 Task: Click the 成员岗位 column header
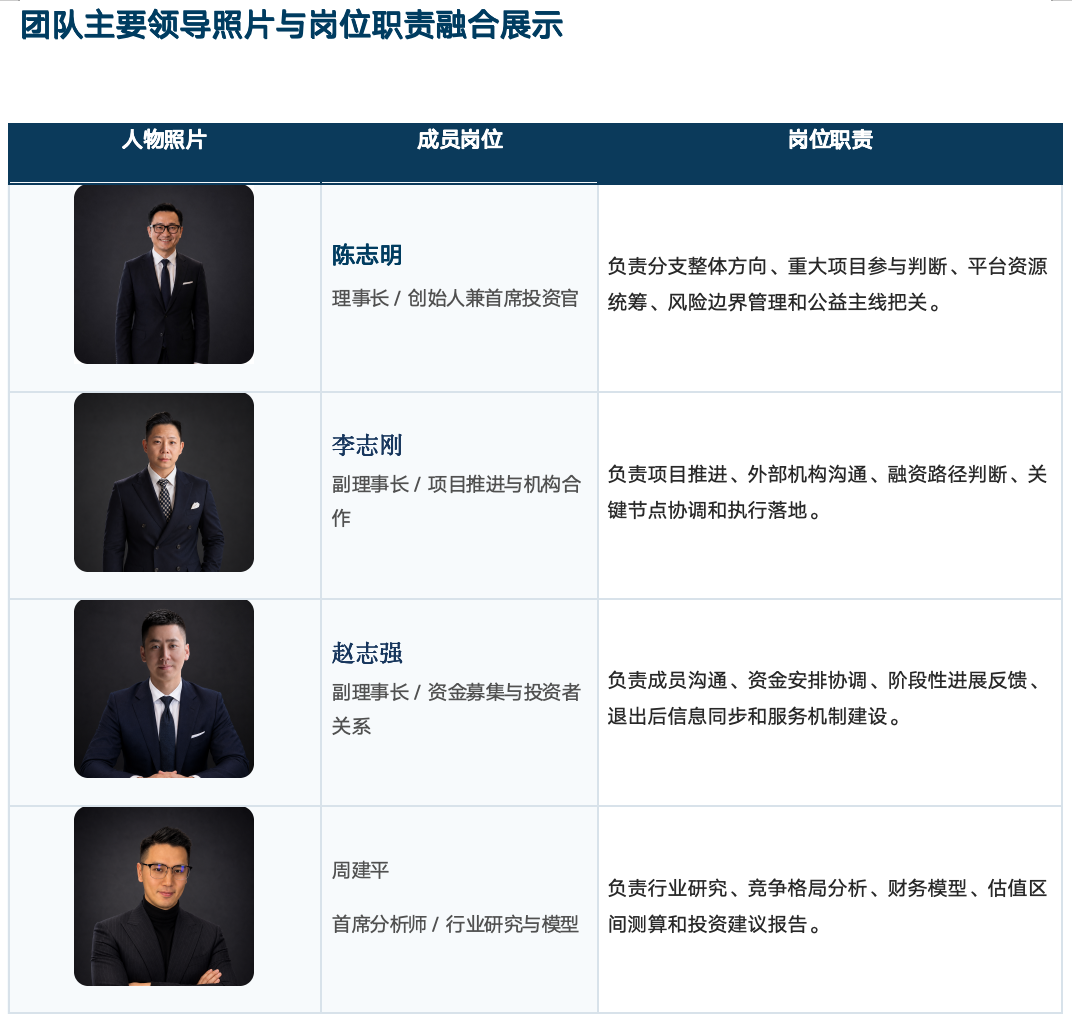click(x=459, y=139)
